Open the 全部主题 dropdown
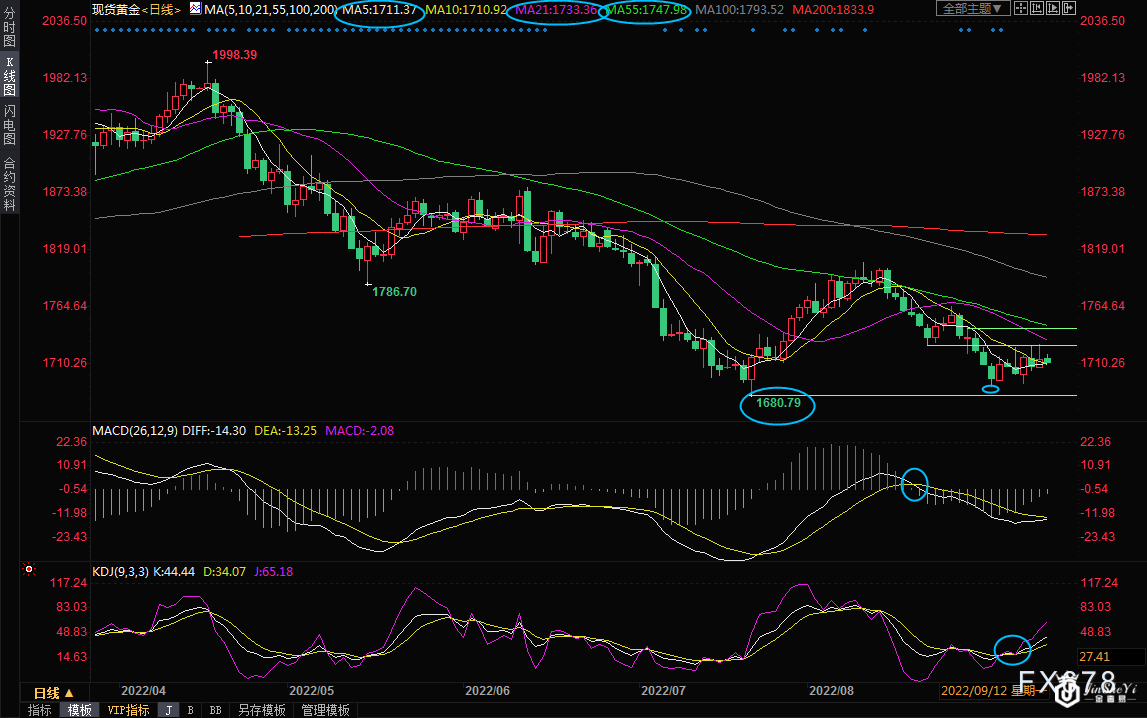The height and width of the screenshot is (718, 1147). pyautogui.click(x=971, y=9)
